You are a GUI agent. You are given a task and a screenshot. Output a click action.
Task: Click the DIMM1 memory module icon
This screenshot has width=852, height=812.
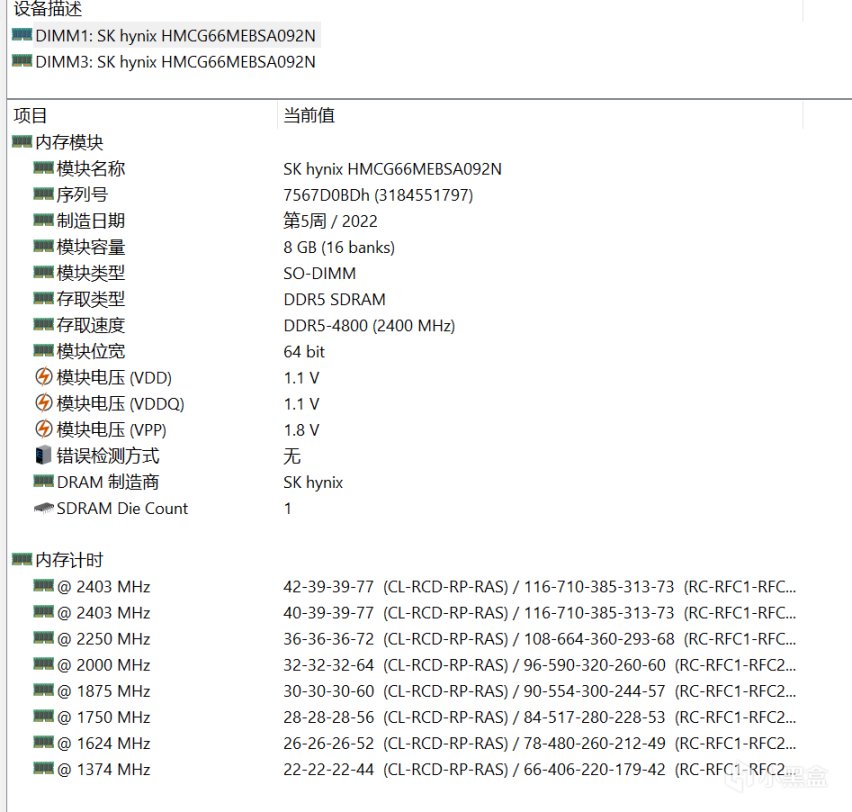(22, 35)
